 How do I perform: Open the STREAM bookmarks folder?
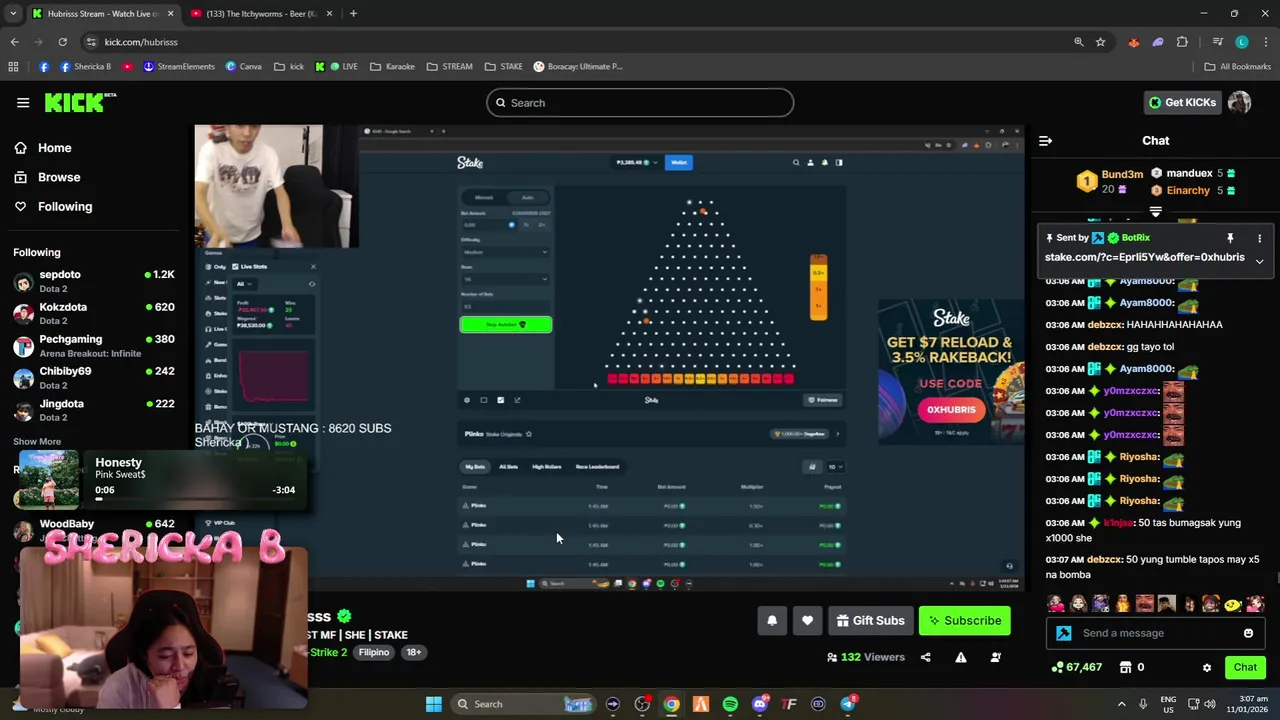(449, 67)
